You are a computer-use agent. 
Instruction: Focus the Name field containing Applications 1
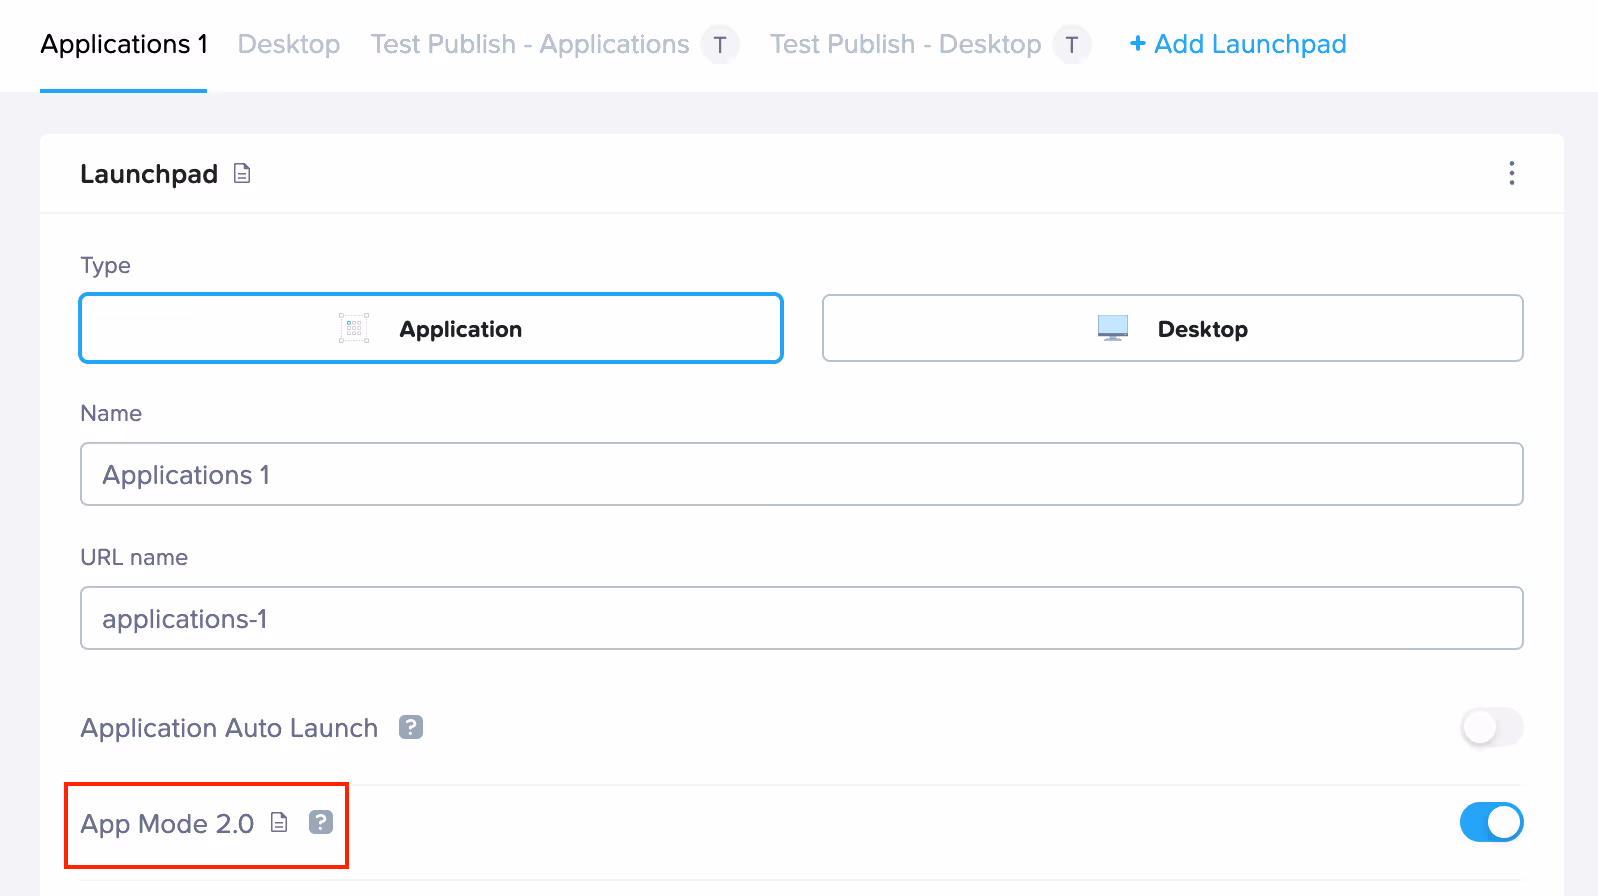click(802, 474)
